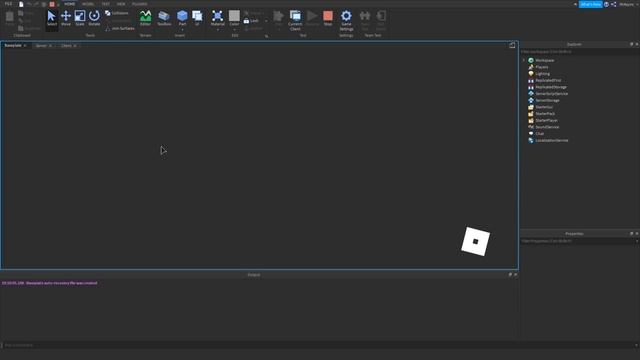Undock the Properties panel
The height and width of the screenshot is (360, 640).
click(x=631, y=234)
